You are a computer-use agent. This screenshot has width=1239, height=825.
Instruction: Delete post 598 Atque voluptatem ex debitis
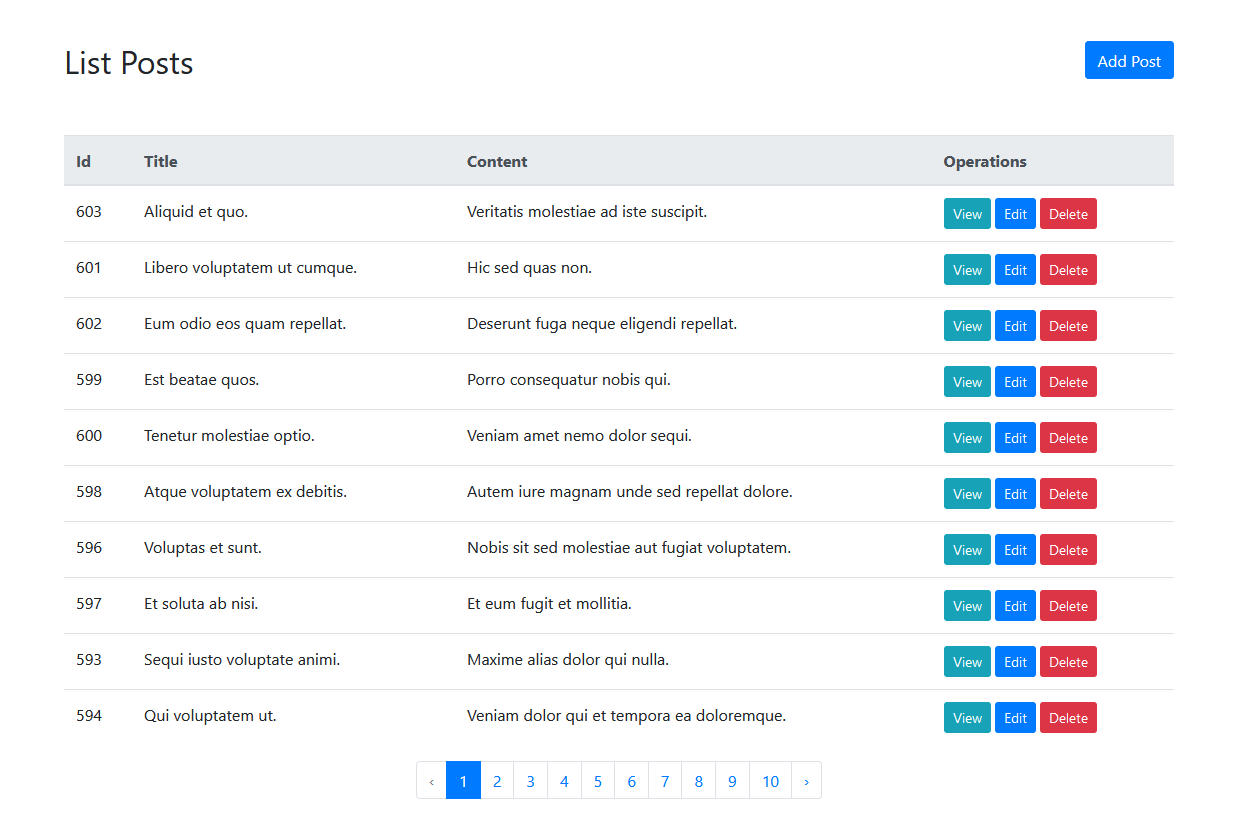pyautogui.click(x=1068, y=494)
